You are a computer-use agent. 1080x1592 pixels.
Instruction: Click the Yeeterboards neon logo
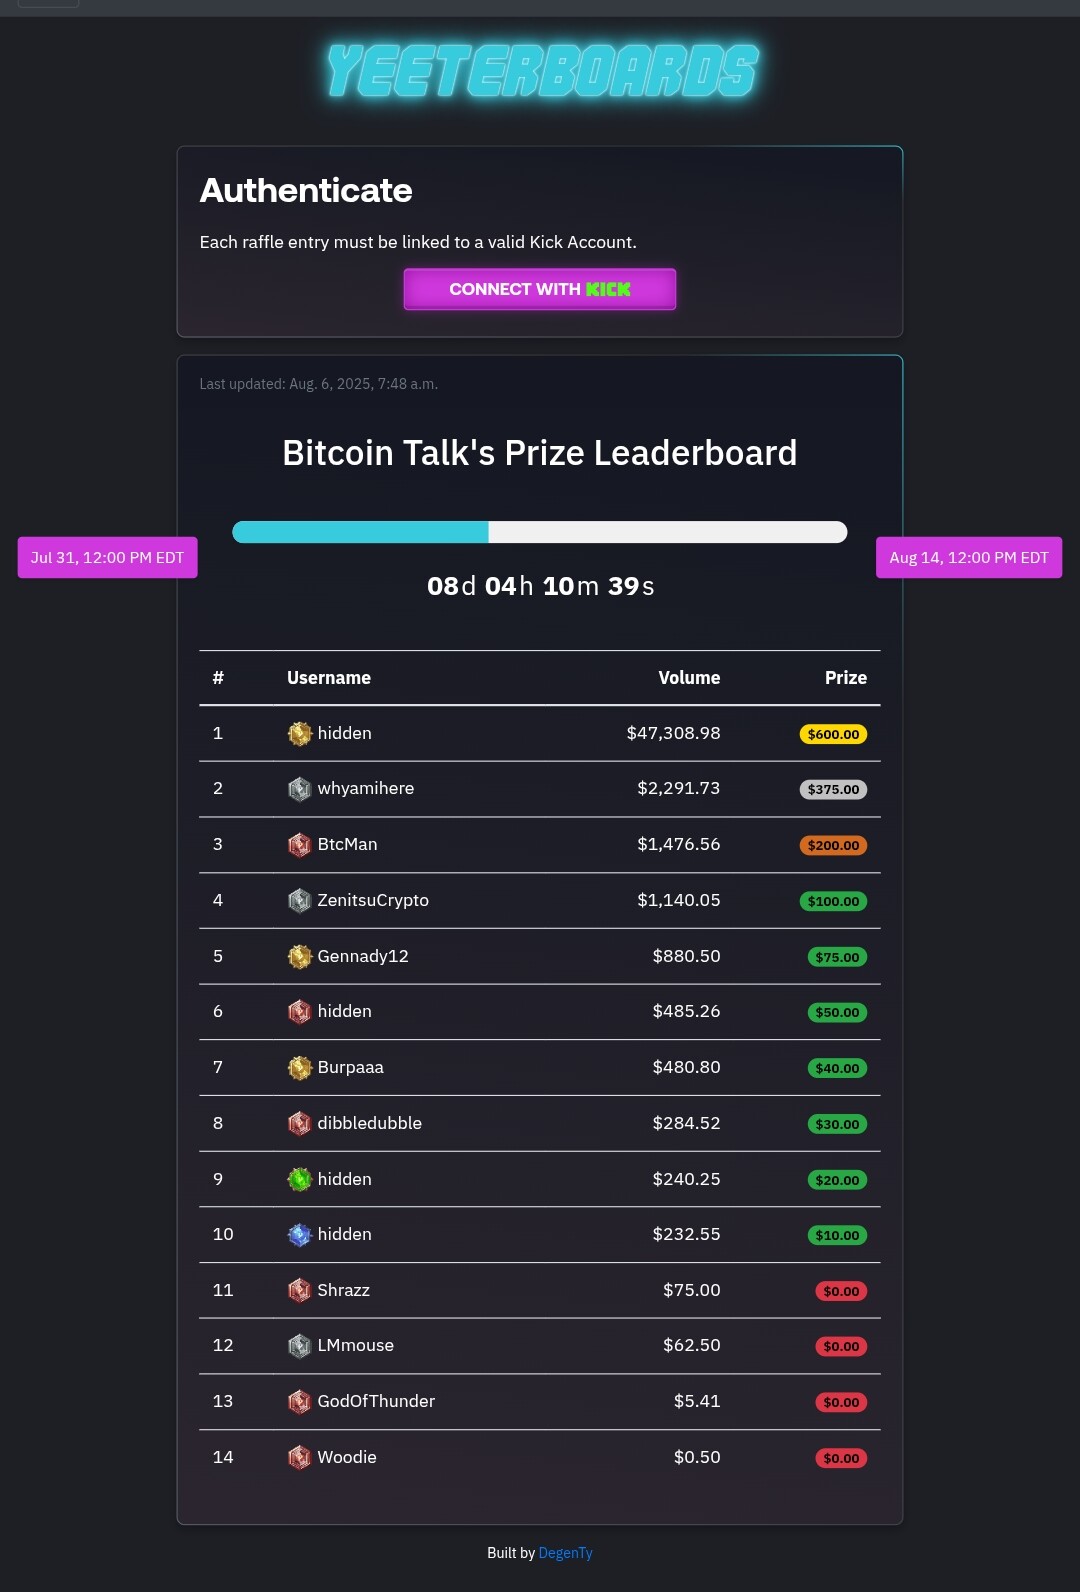pyautogui.click(x=541, y=71)
